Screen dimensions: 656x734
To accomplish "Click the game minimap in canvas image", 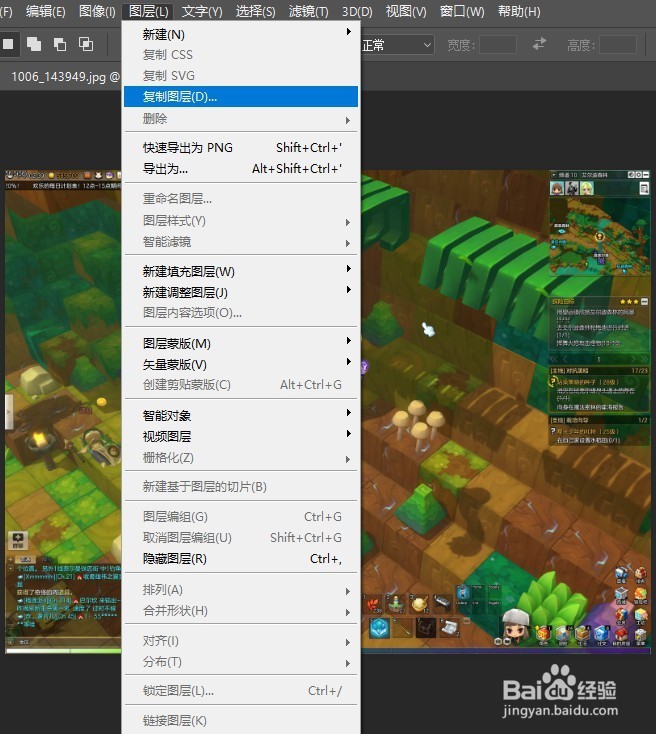I will point(600,236).
